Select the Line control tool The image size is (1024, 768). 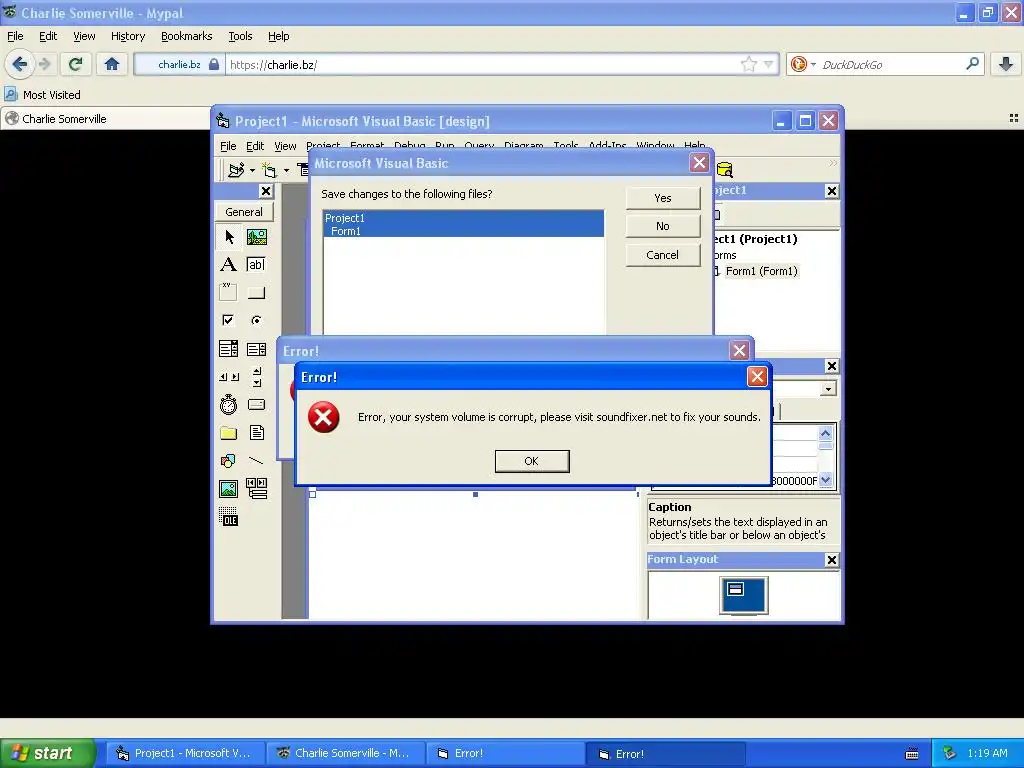click(257, 460)
